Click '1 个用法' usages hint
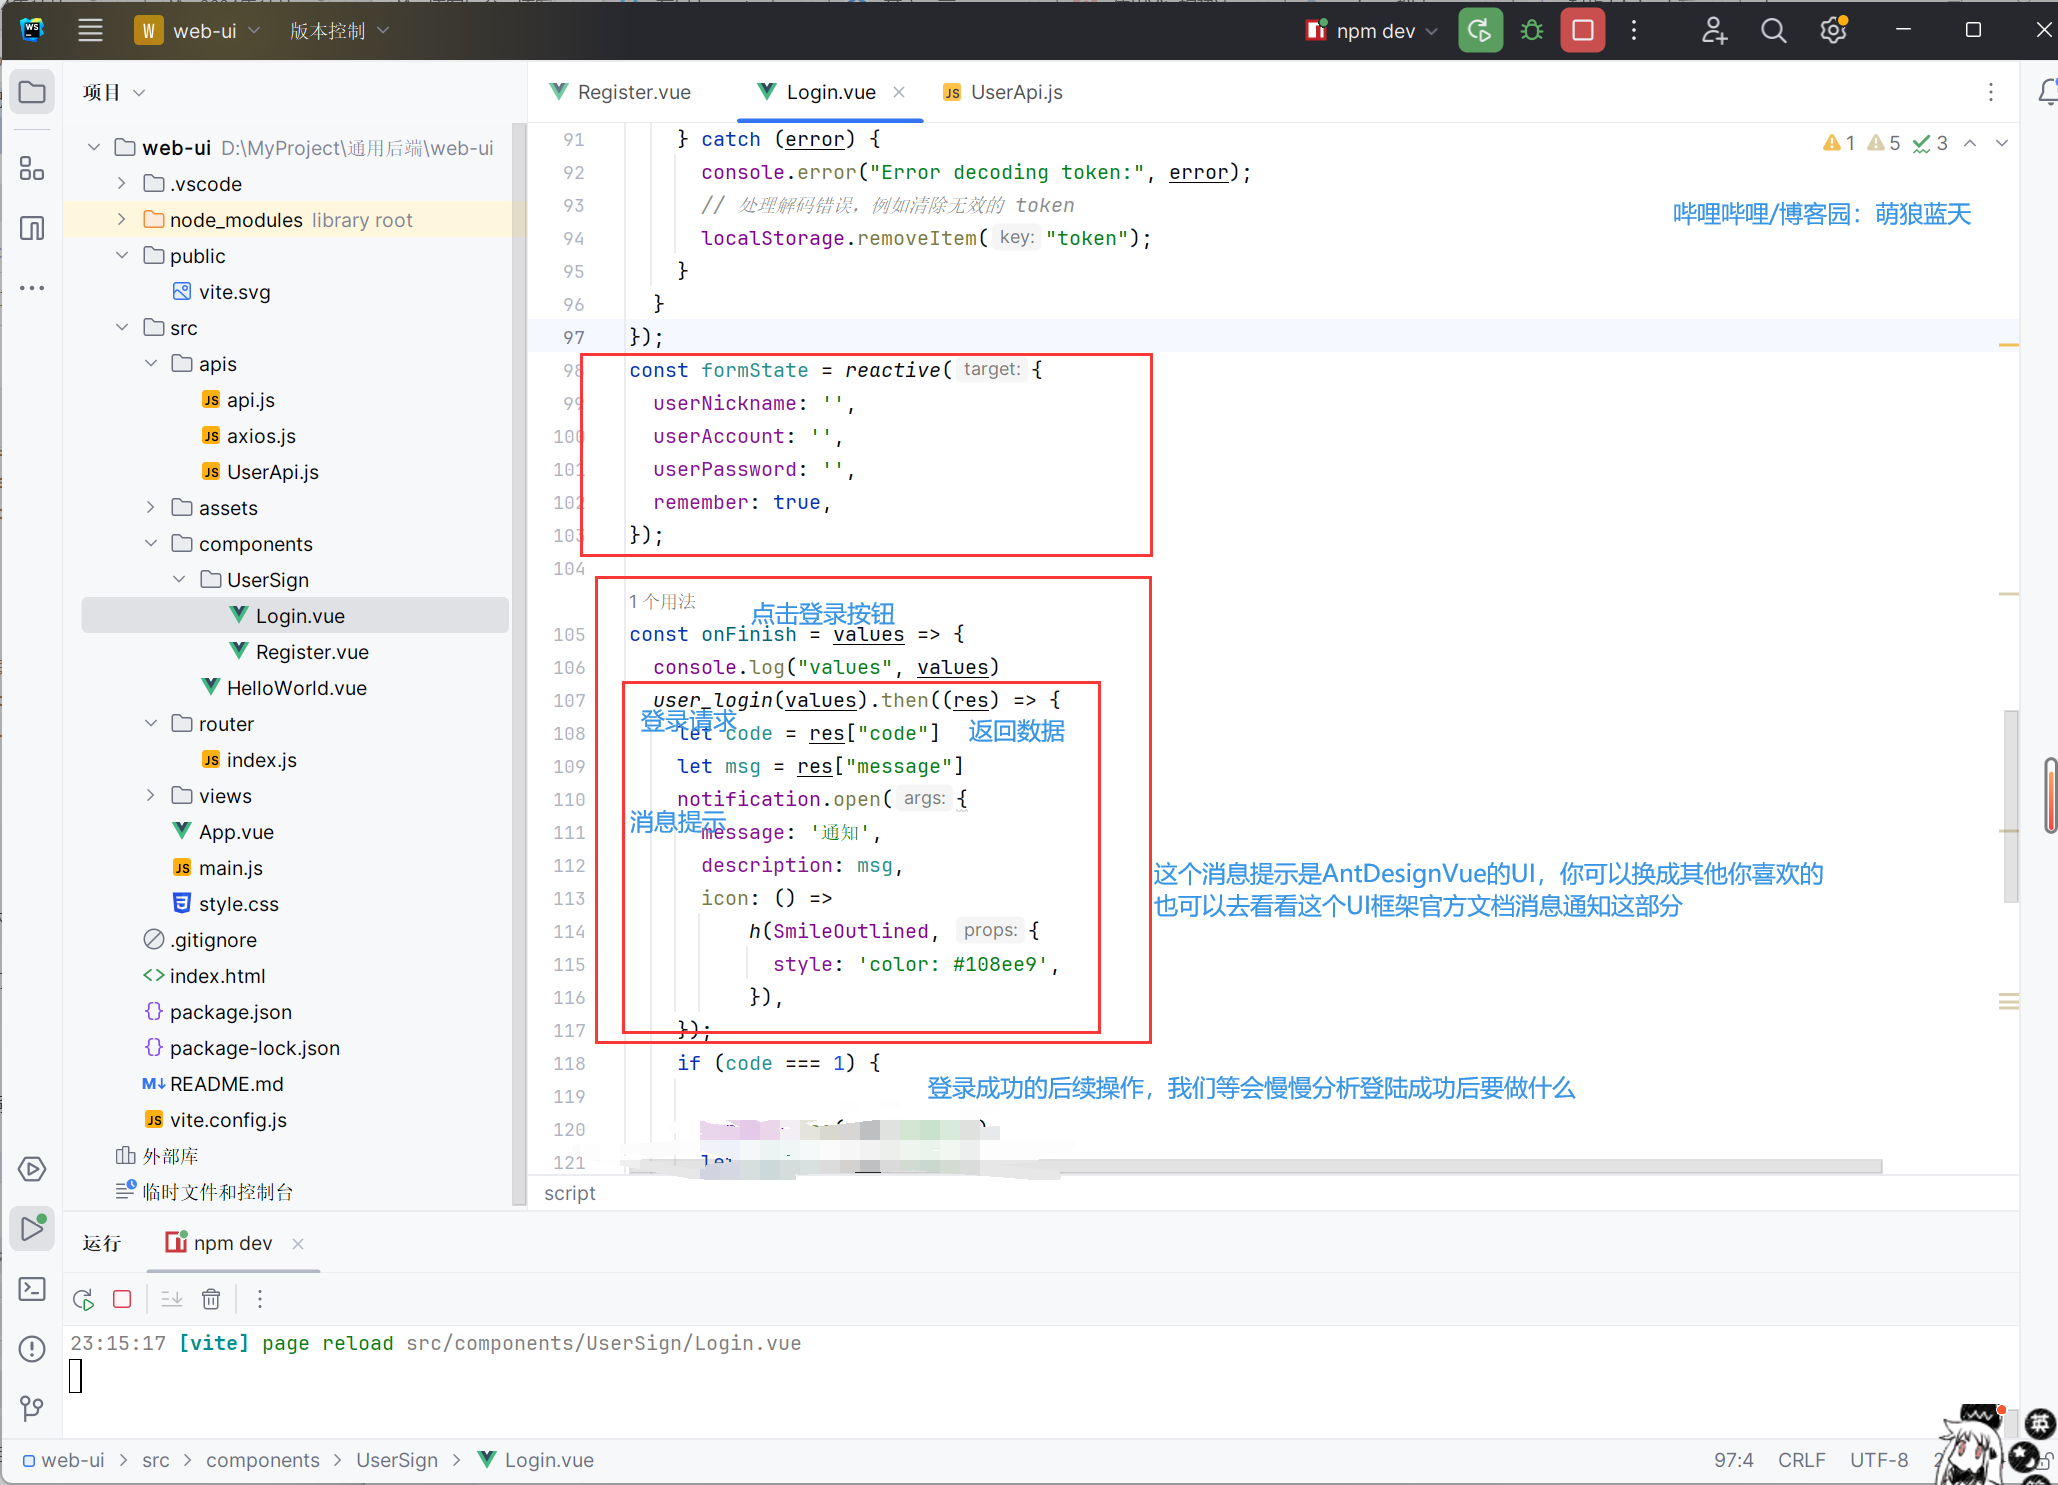2058x1485 pixels. pos(662,601)
